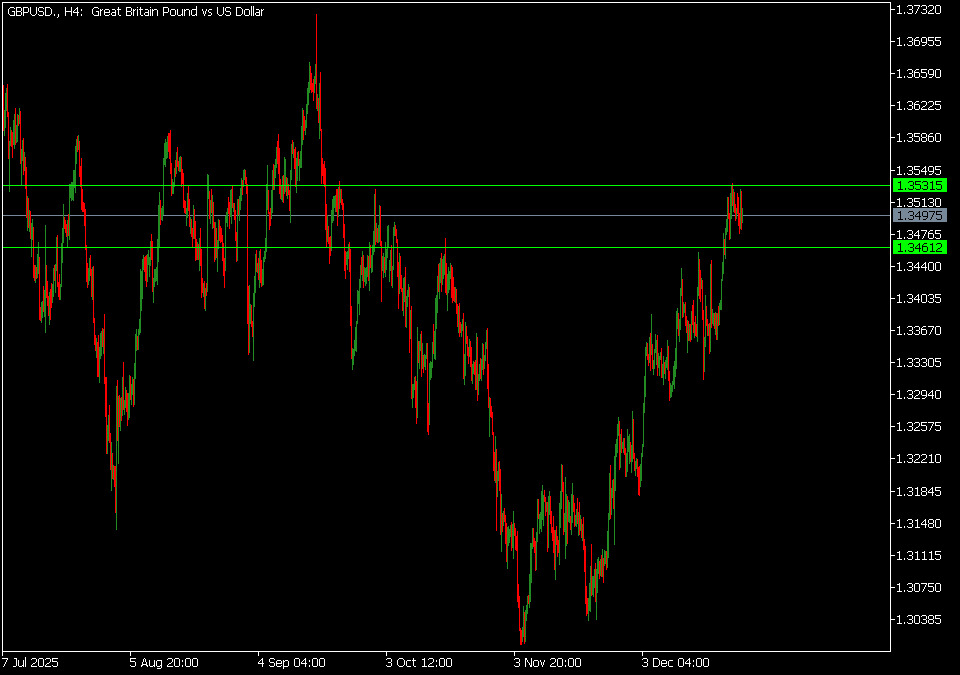Click the 5 Aug 20:00 time label
The height and width of the screenshot is (675, 960).
tap(164, 662)
